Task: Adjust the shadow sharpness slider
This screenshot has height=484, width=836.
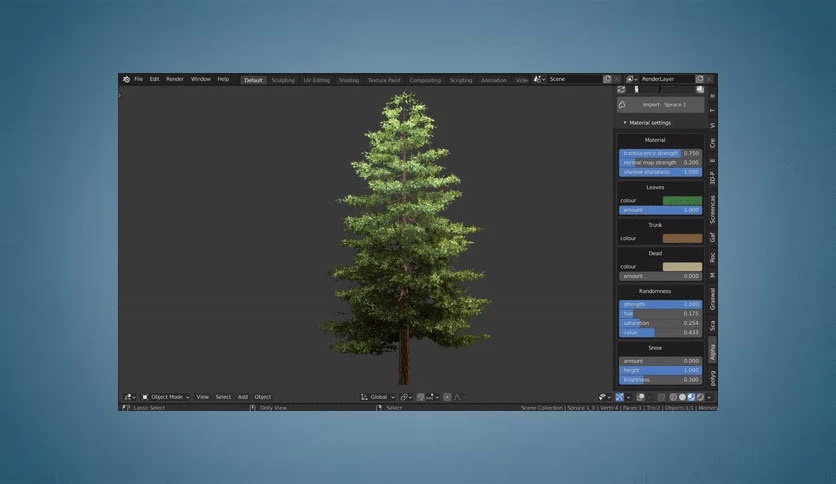Action: click(x=660, y=172)
